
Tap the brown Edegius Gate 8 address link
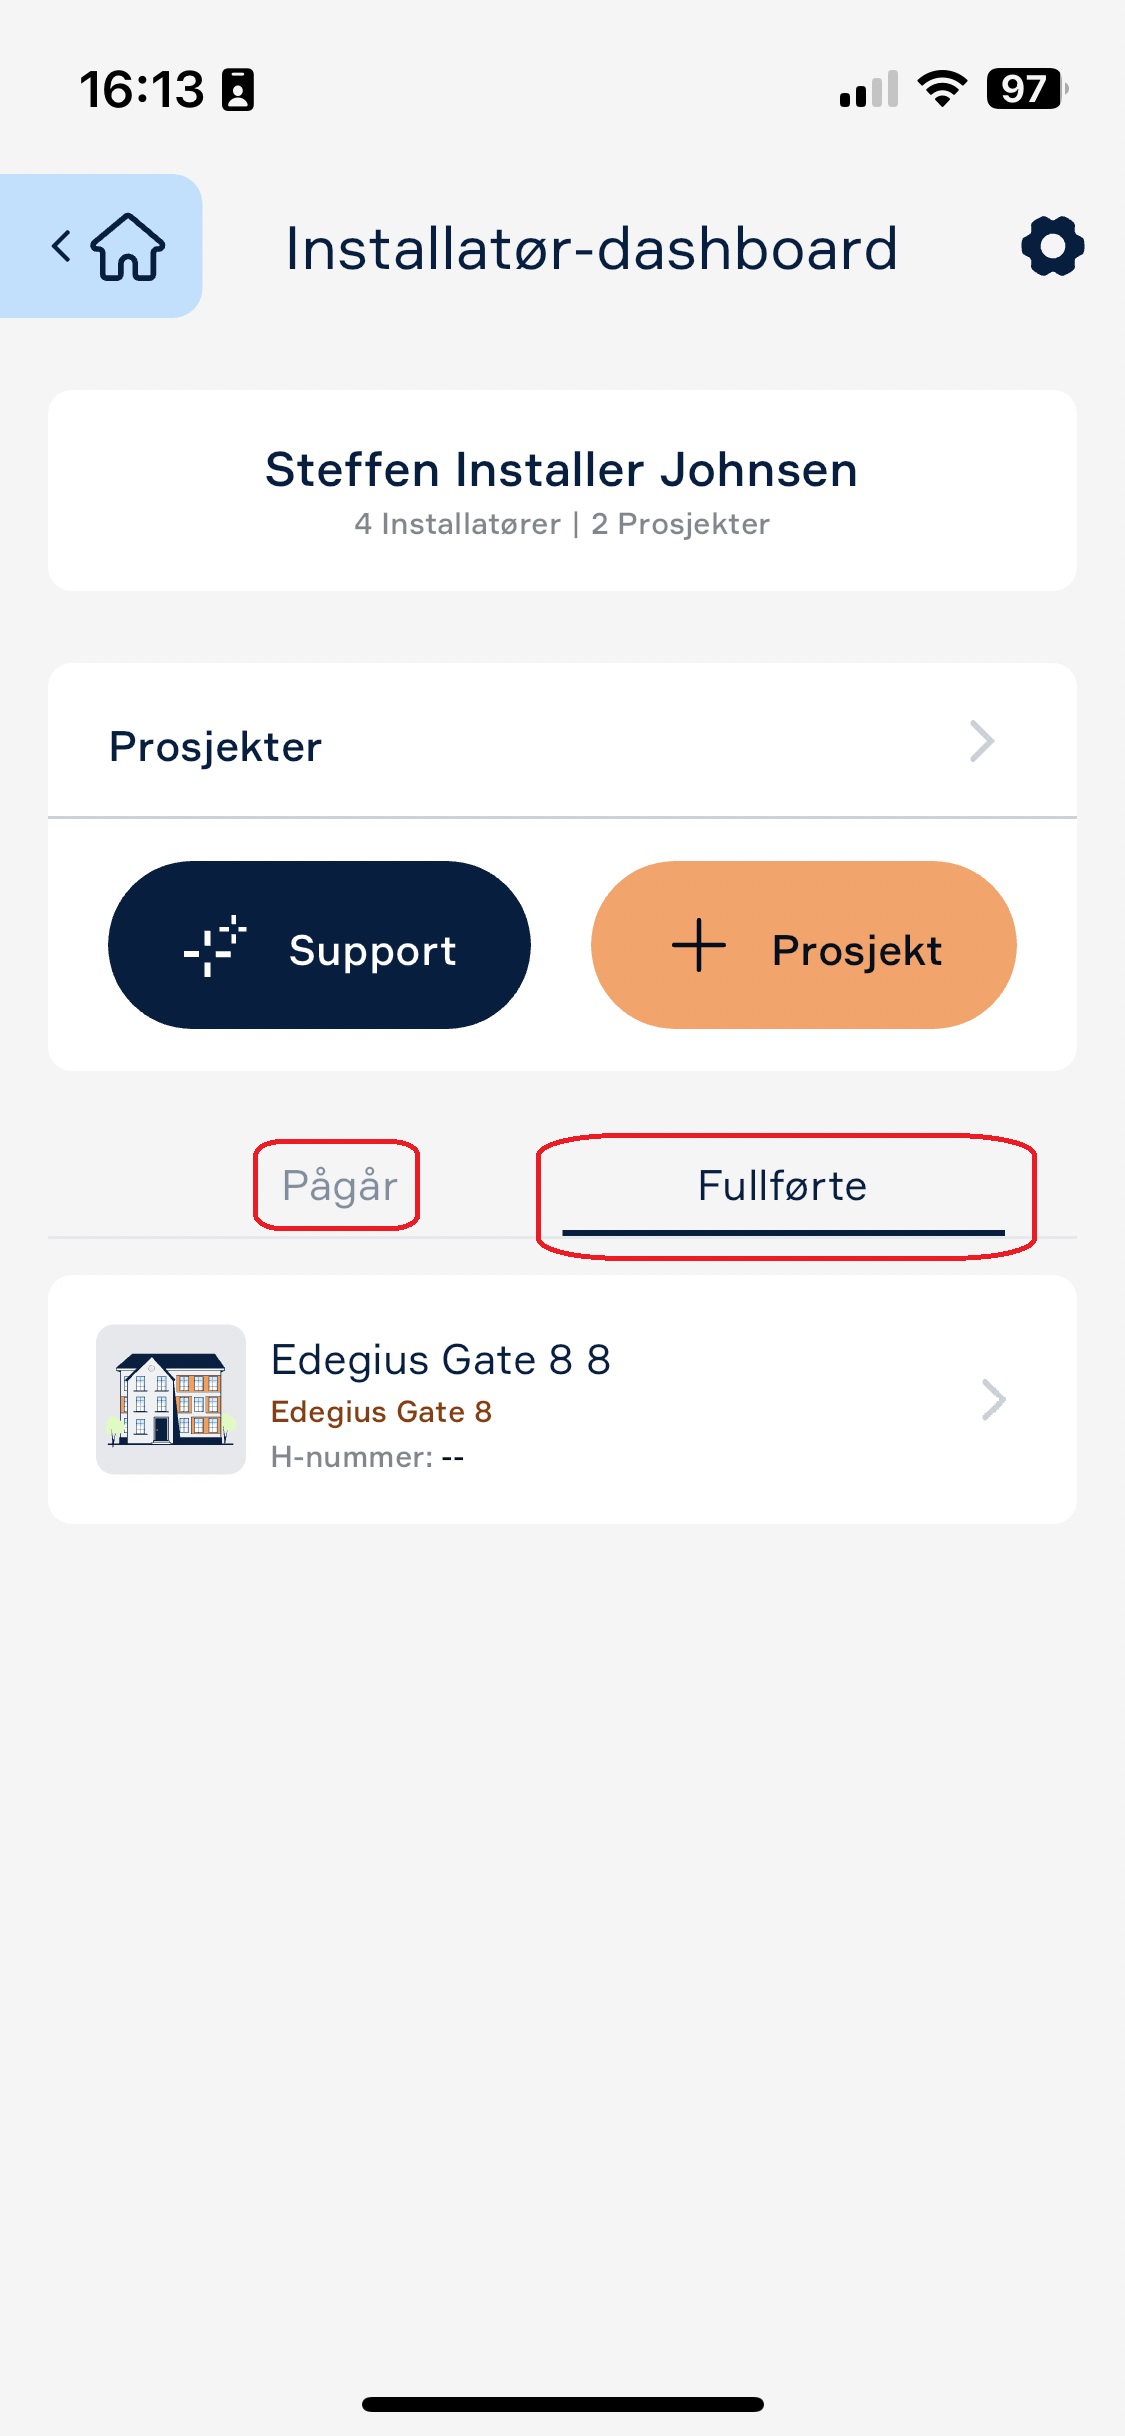point(381,1412)
